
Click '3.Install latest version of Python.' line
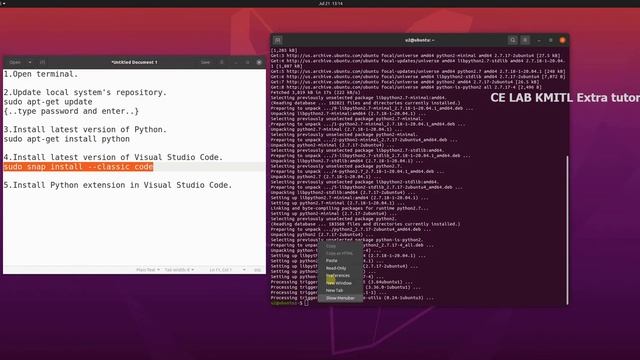click(x=85, y=129)
